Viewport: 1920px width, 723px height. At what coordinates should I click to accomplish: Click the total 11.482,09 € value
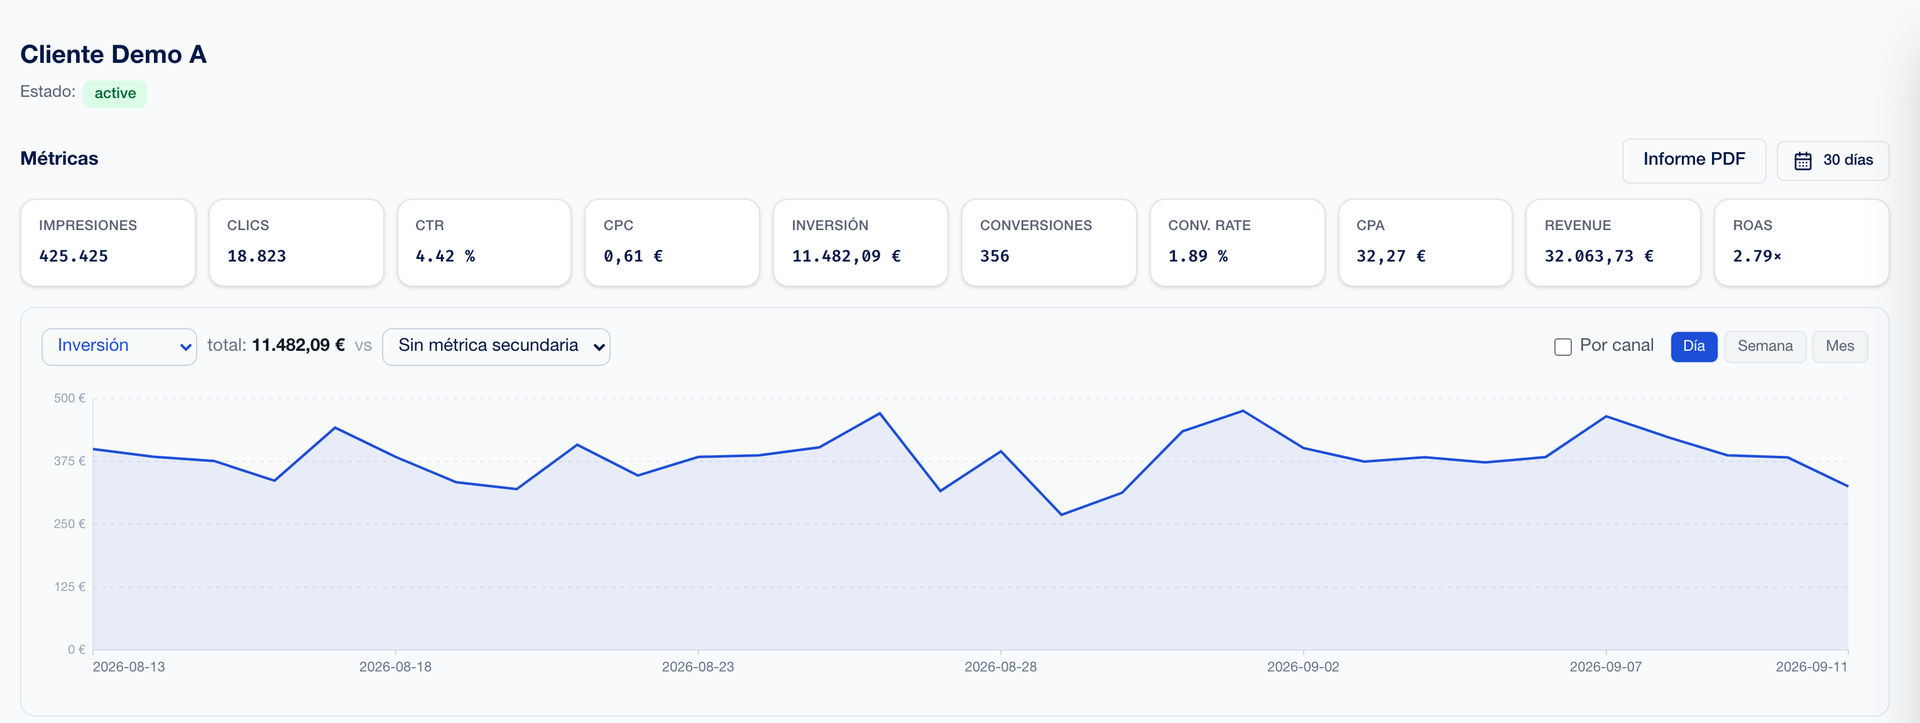point(298,346)
